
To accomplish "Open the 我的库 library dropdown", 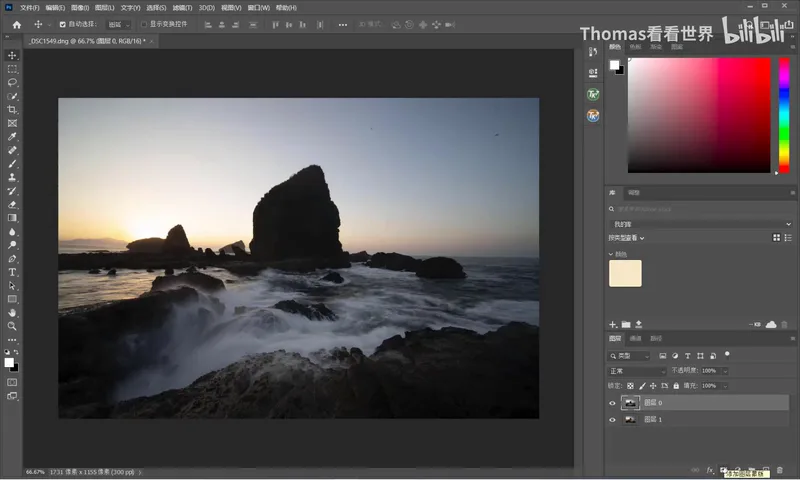I will point(700,224).
